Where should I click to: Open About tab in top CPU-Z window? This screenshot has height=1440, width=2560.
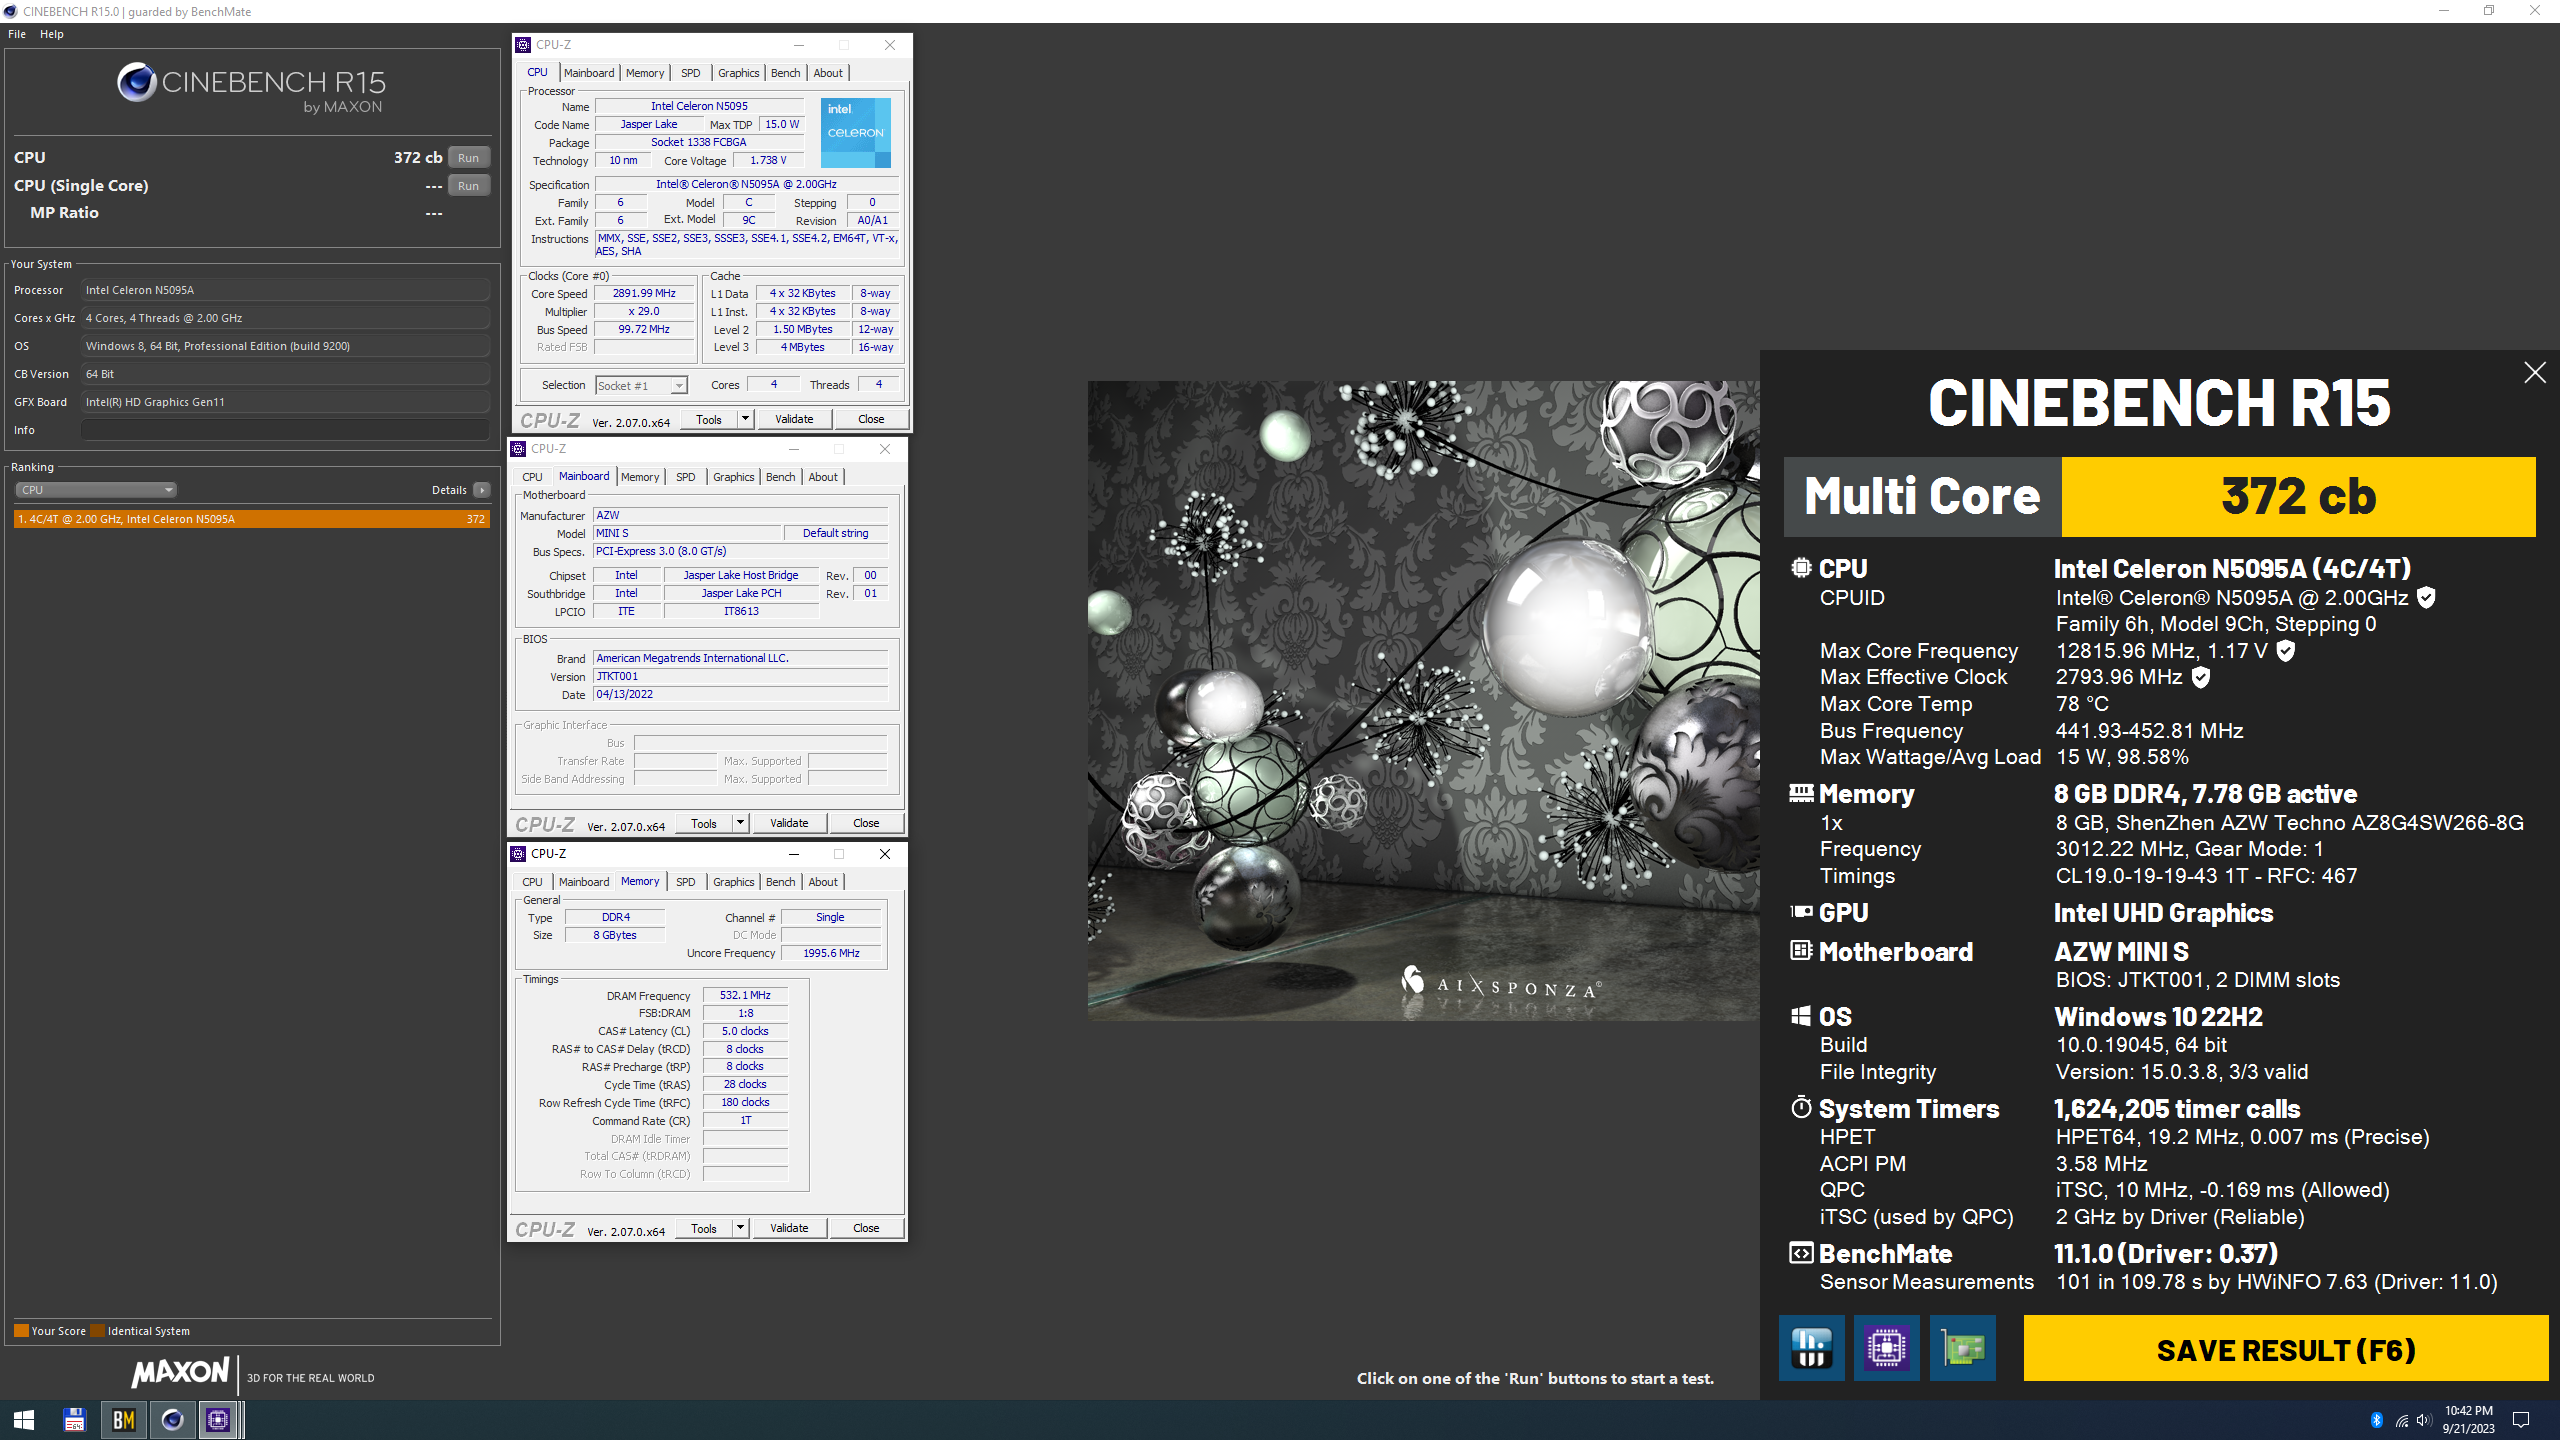pyautogui.click(x=828, y=73)
